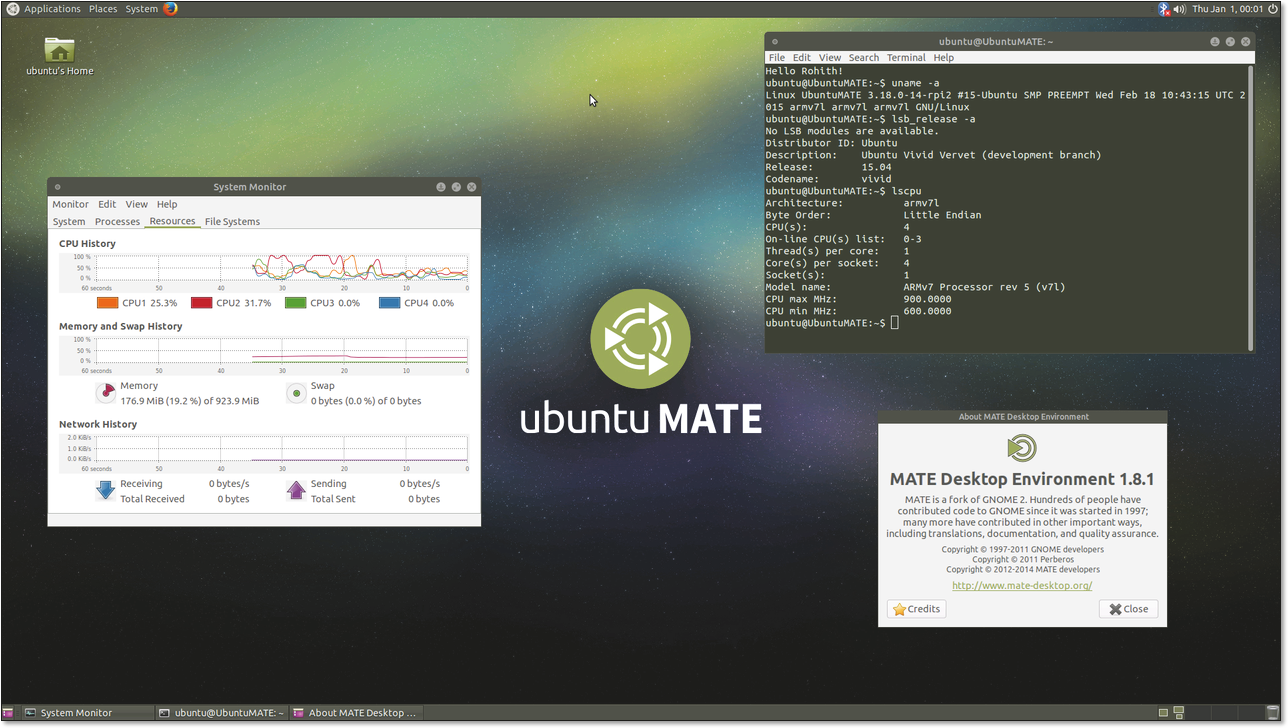The image size is (1288, 728).
Task: Click the Memory pie icon in System Monitor
Action: [106, 393]
